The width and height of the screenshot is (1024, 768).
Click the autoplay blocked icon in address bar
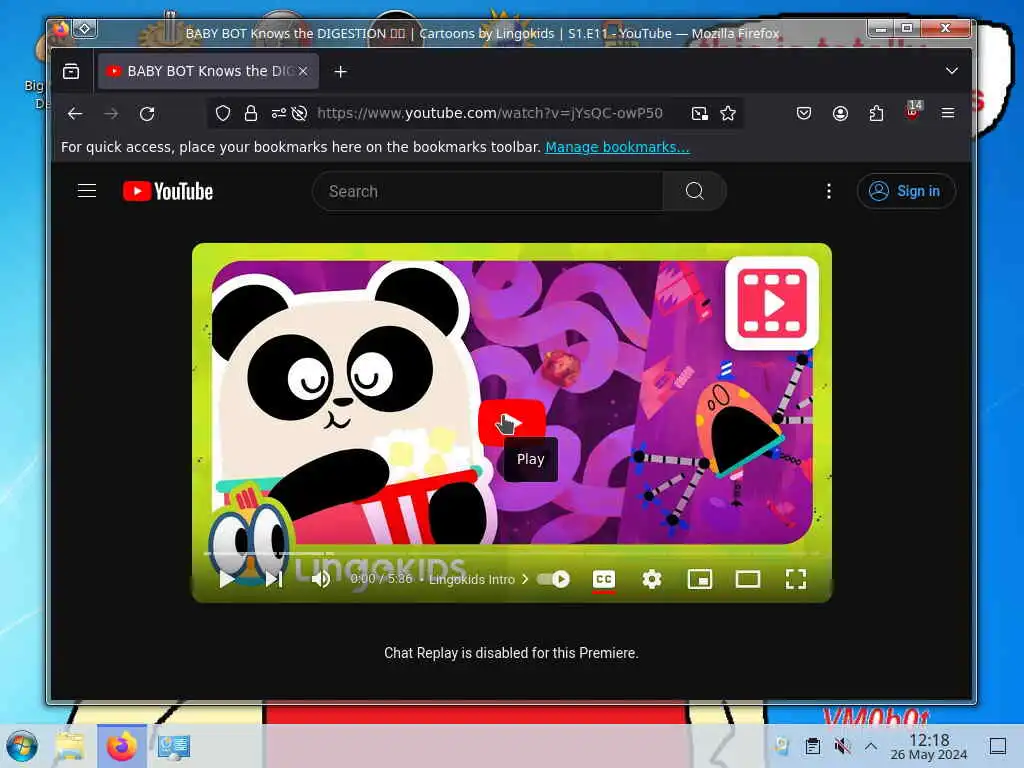pyautogui.click(x=299, y=114)
